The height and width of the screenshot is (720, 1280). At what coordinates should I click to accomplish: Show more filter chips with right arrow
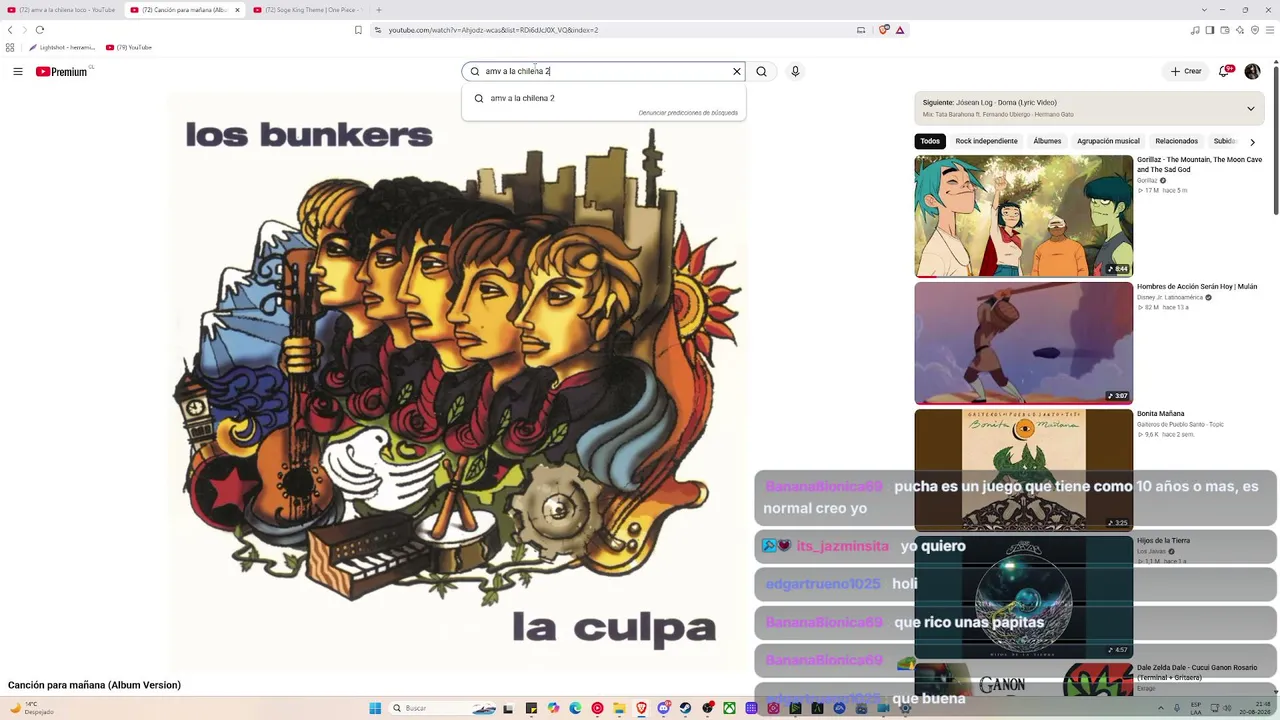click(x=1252, y=142)
